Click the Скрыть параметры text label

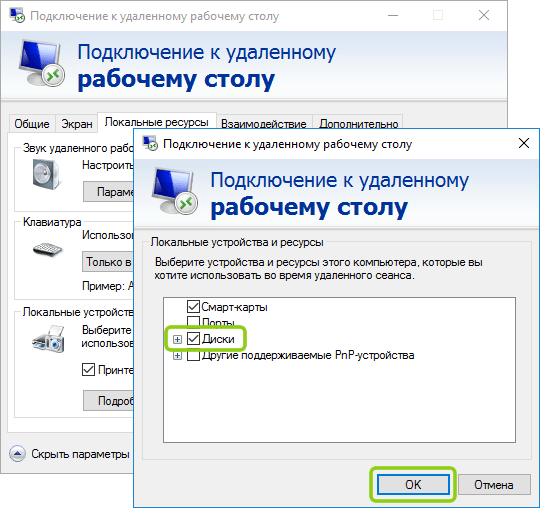click(x=80, y=454)
